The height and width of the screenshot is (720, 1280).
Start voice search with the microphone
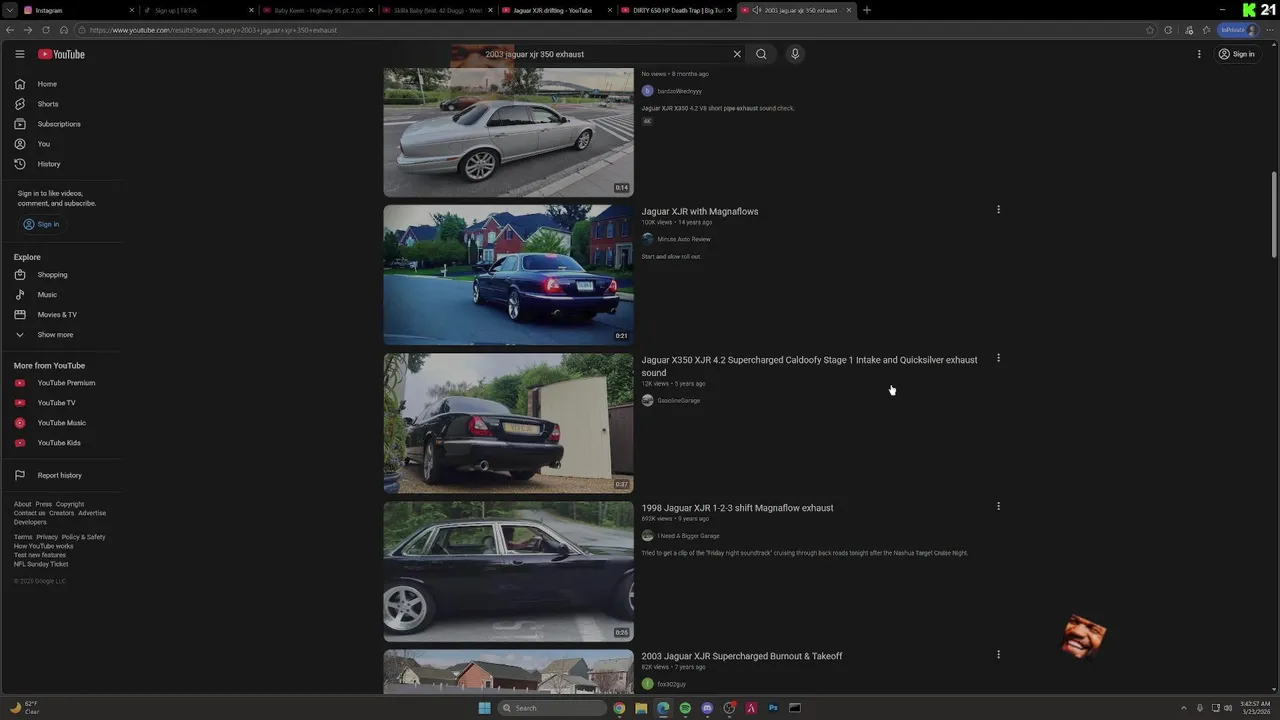pyautogui.click(x=795, y=54)
